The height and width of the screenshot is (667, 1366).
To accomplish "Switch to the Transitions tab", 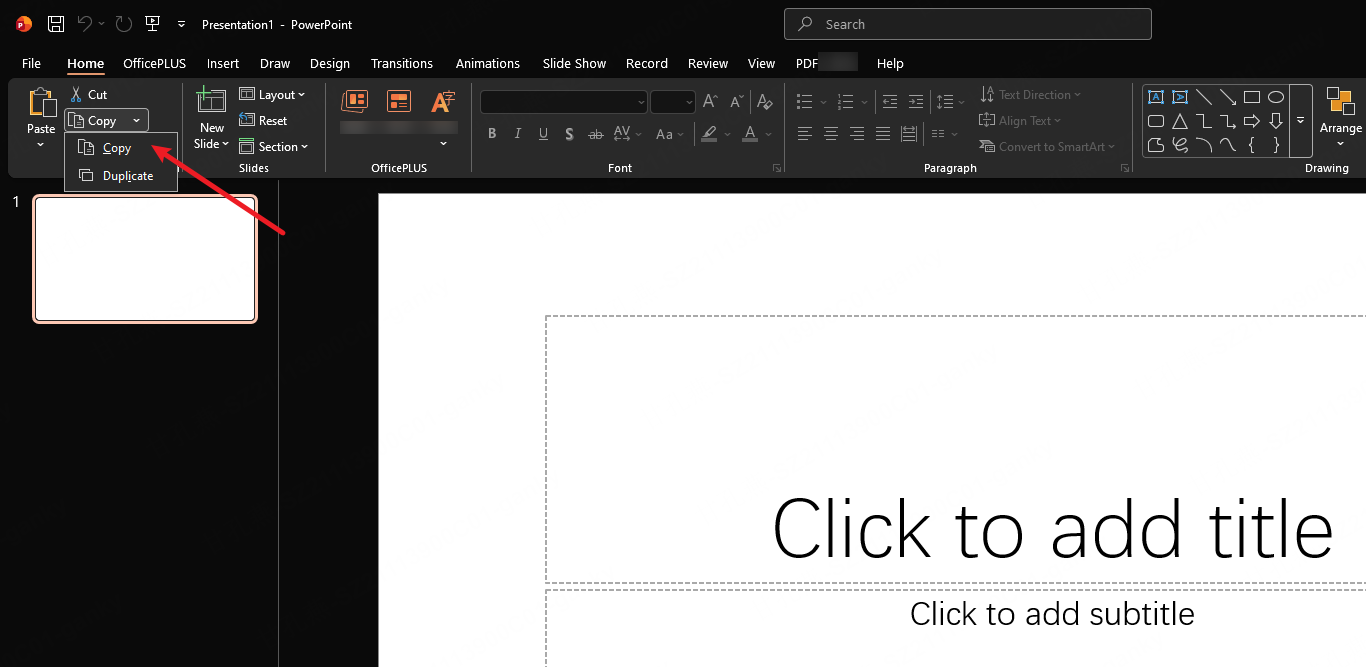I will pyautogui.click(x=402, y=63).
